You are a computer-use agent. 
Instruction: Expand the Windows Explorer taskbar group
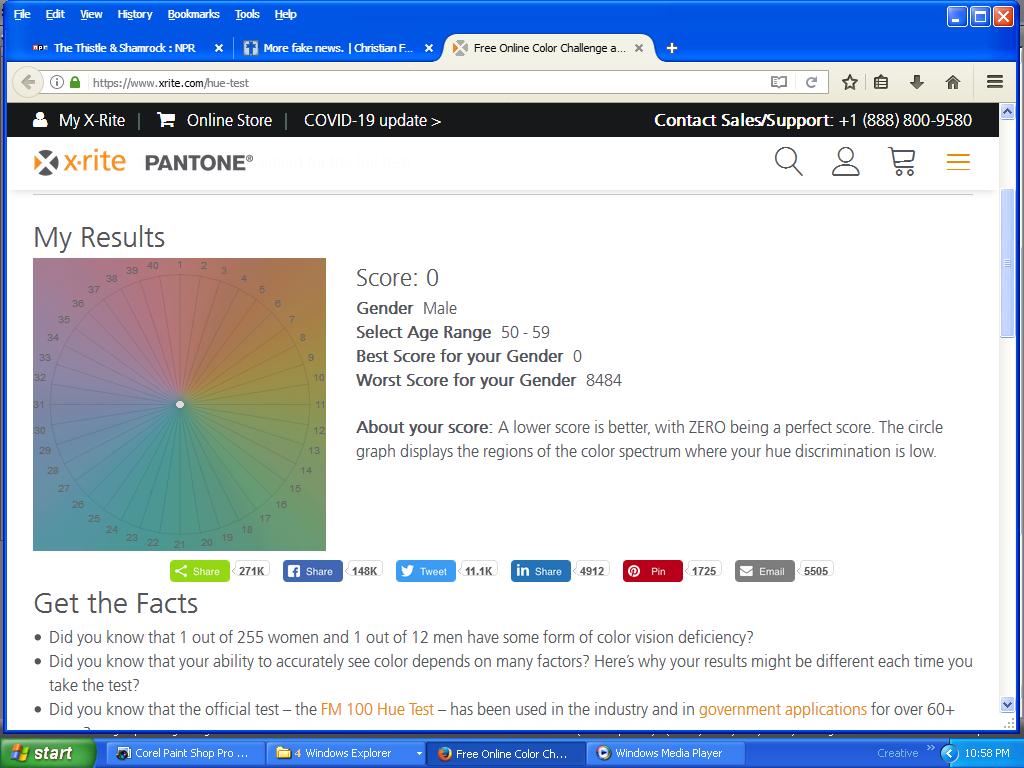419,753
